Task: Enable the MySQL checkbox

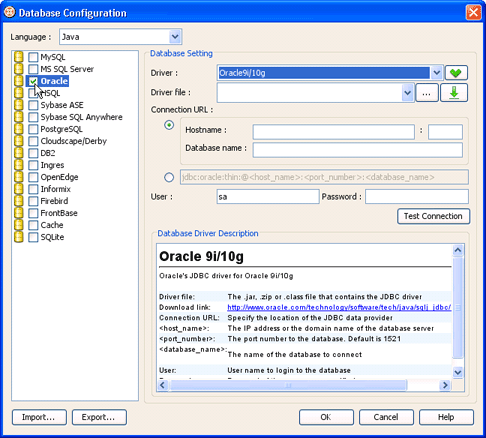Action: [x=33, y=57]
